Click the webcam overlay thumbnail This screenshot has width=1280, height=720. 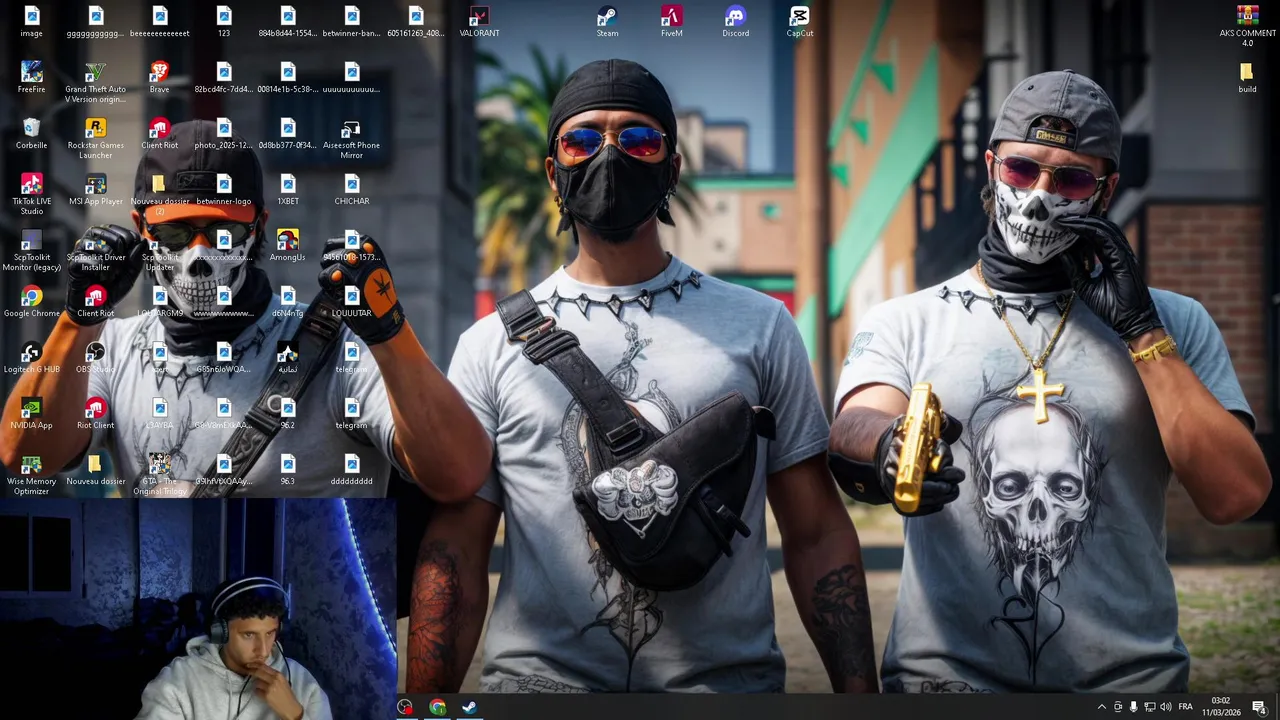198,608
